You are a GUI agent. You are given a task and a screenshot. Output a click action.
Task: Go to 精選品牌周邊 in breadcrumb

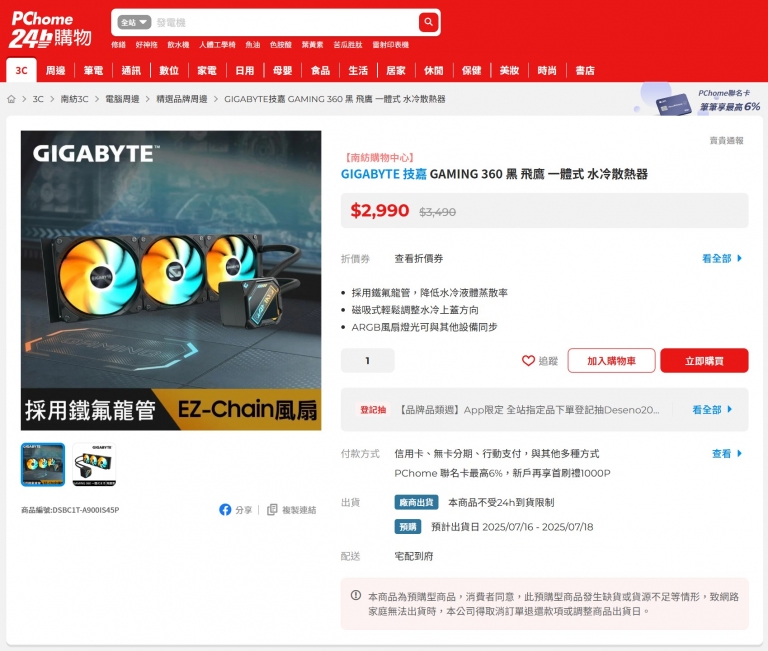182,99
